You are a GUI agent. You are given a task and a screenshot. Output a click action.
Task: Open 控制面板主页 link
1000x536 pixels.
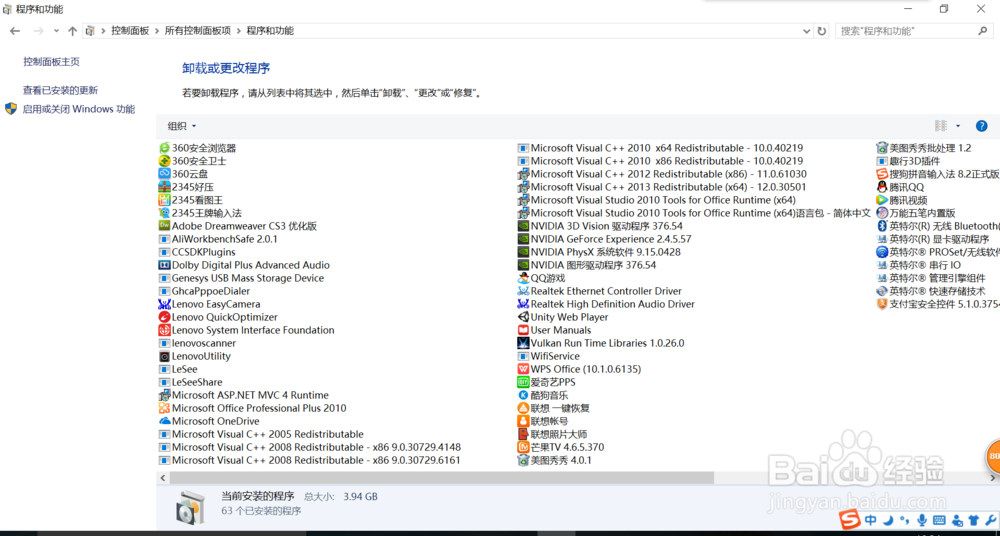pyautogui.click(x=52, y=62)
